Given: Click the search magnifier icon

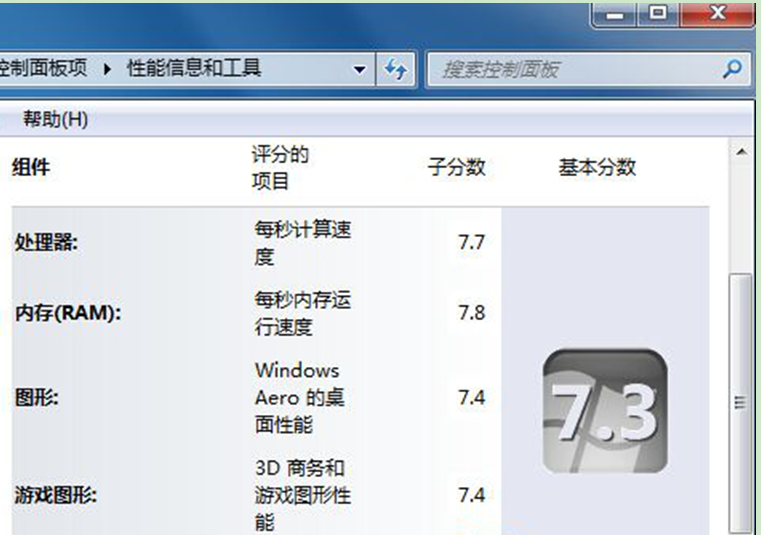Looking at the screenshot, I should point(732,69).
